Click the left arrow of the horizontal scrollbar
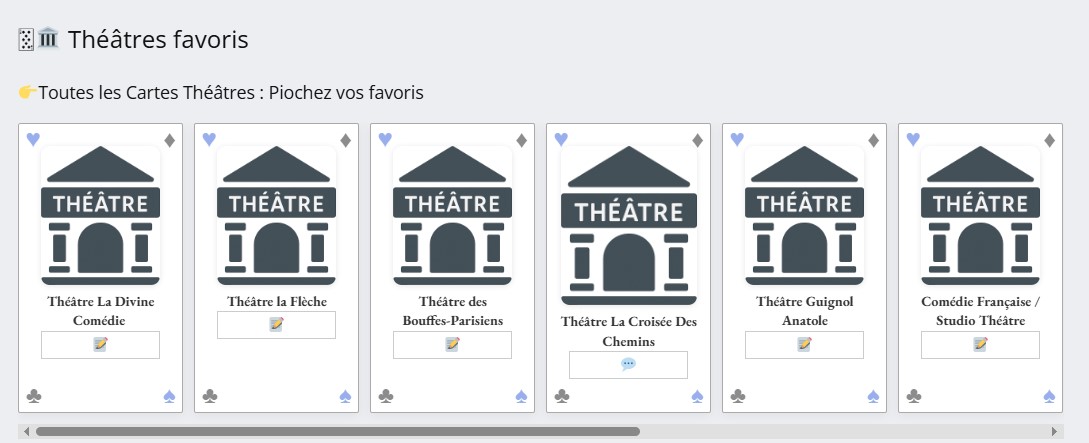This screenshot has width=1089, height=443. tap(26, 432)
